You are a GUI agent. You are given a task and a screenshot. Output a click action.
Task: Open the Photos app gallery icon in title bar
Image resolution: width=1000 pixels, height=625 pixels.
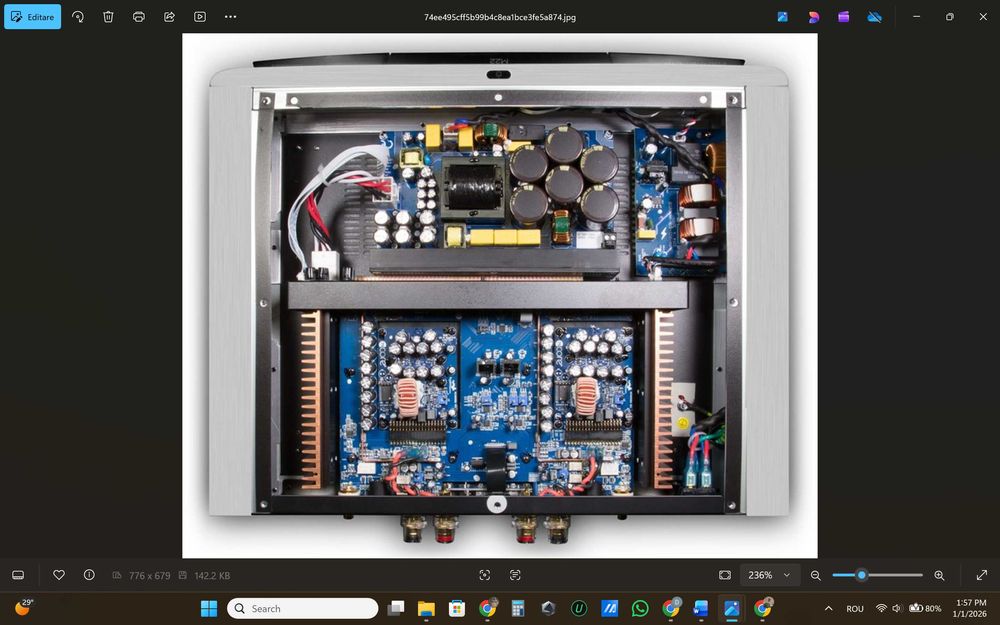click(783, 17)
